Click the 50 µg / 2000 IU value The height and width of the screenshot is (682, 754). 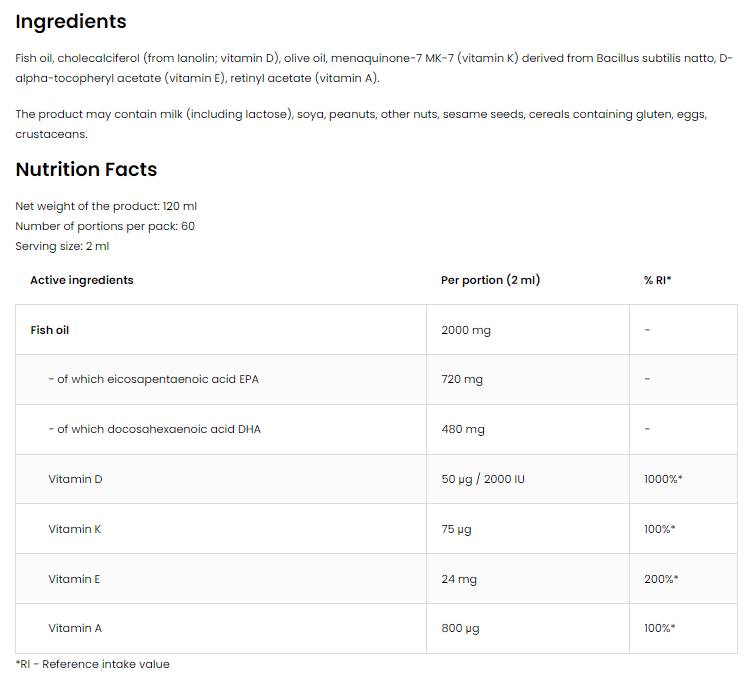(x=483, y=479)
